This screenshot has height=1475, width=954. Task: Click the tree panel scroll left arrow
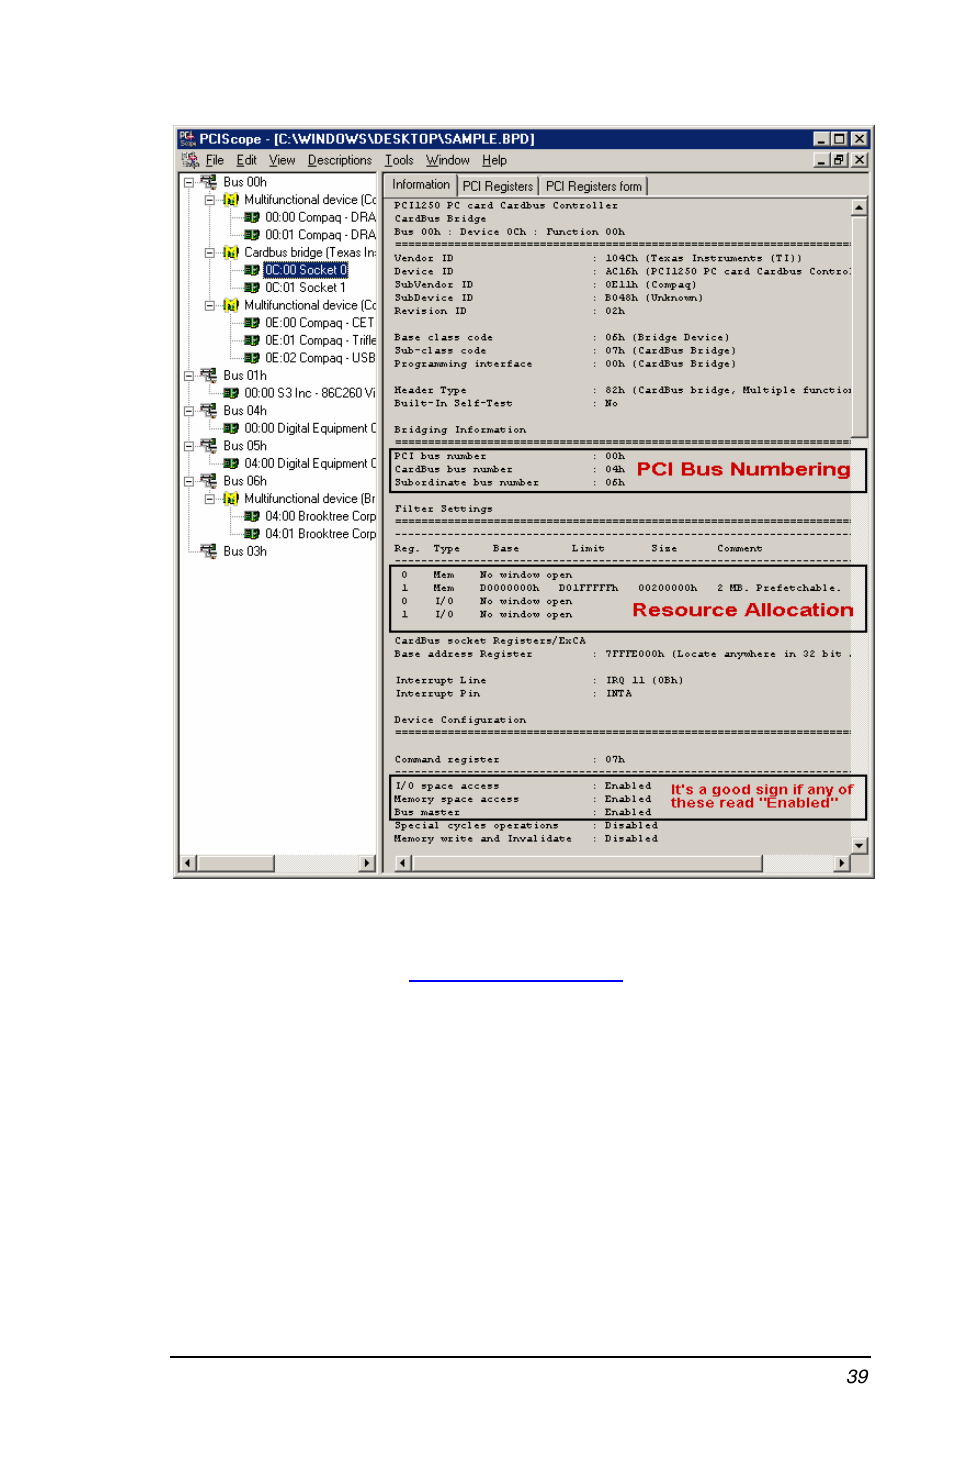click(x=188, y=863)
